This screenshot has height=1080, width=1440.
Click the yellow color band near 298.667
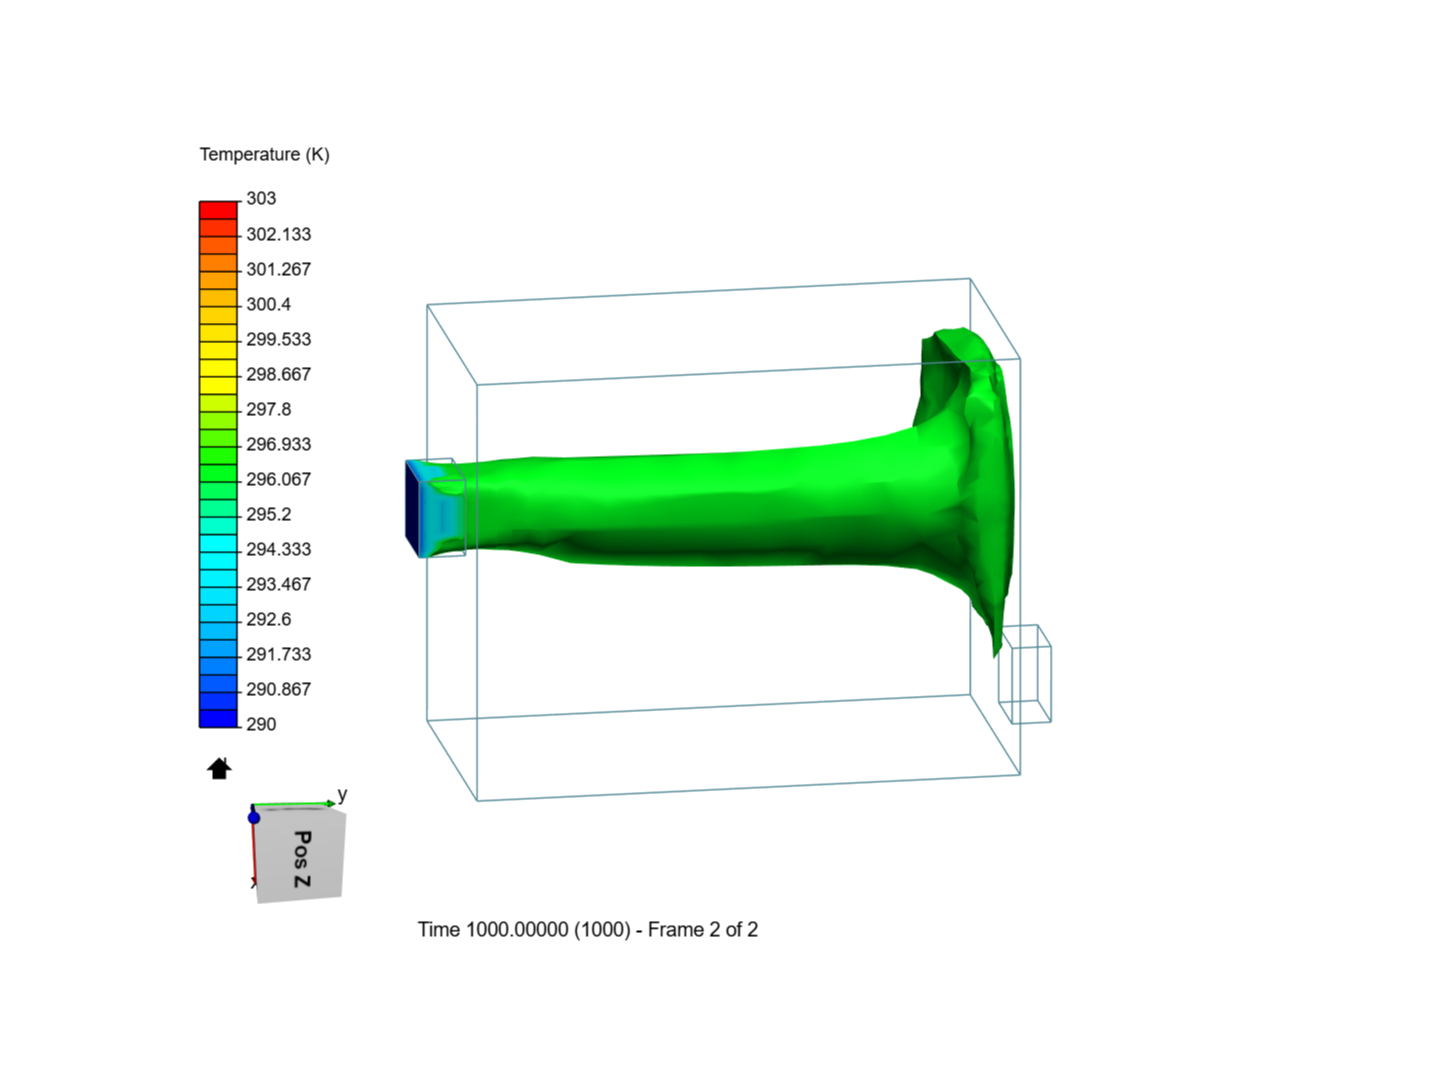(x=218, y=385)
